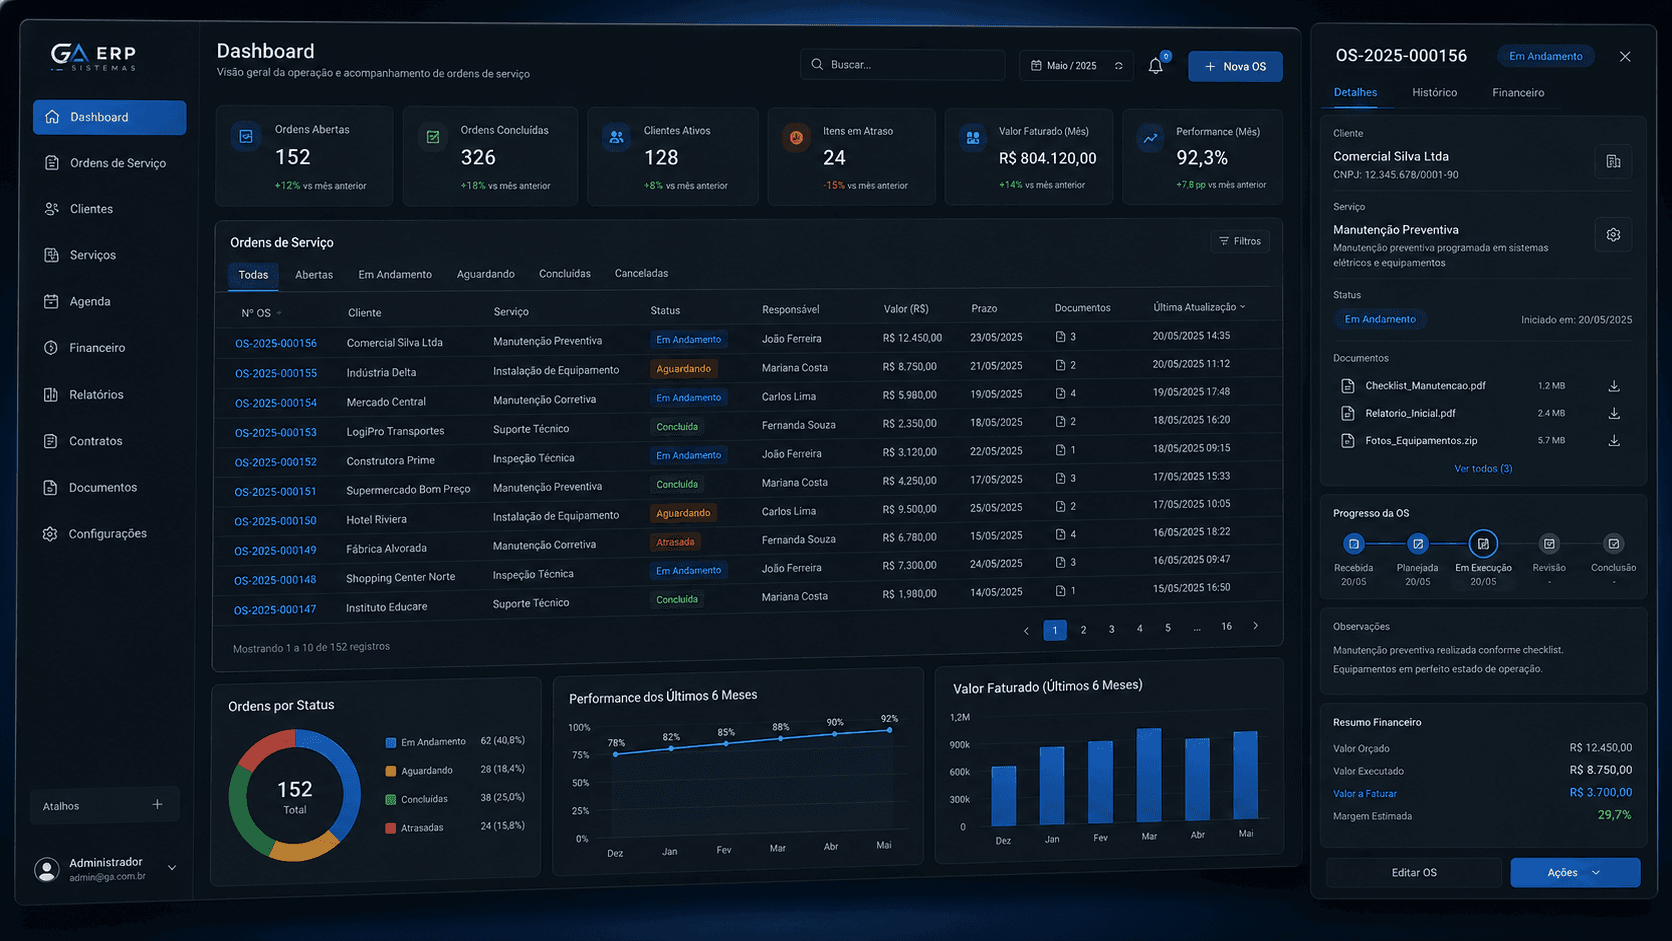This screenshot has width=1672, height=941.
Task: Click the Shopping Center Norte client cell
Action: point(400,578)
